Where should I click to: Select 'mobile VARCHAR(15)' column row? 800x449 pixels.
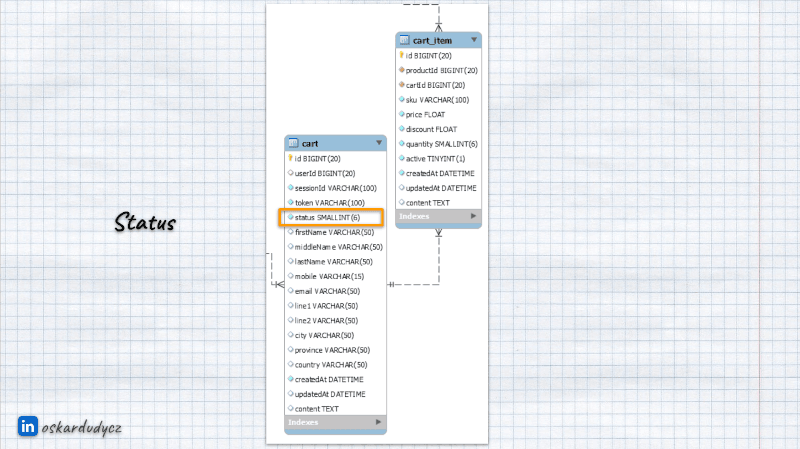pos(335,277)
